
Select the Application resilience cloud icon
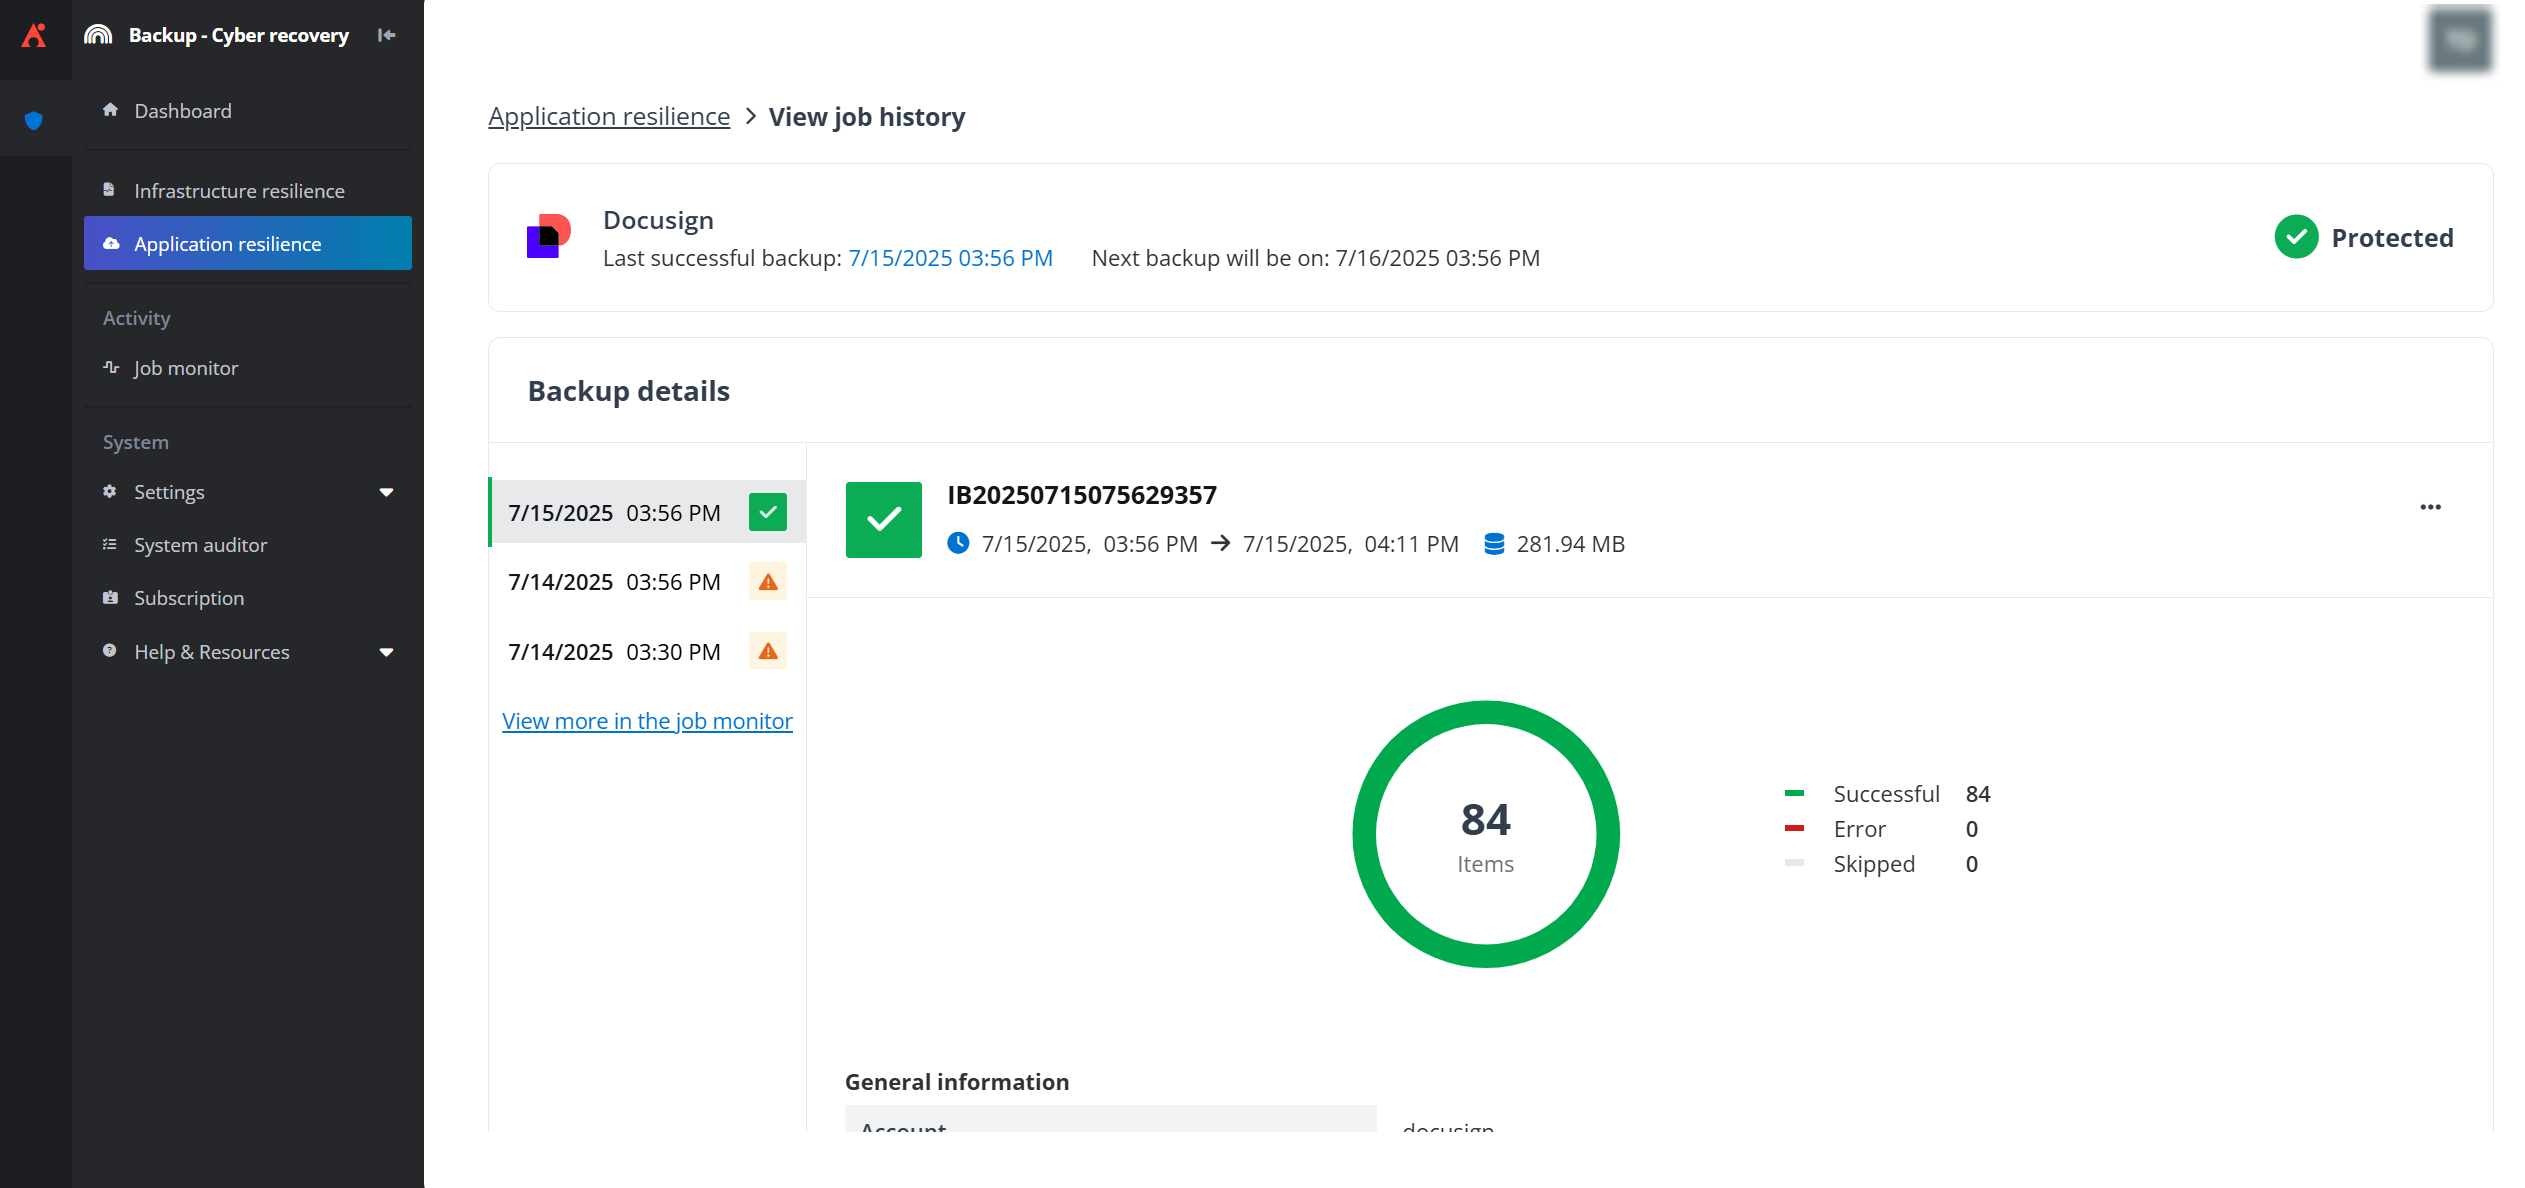tap(110, 243)
